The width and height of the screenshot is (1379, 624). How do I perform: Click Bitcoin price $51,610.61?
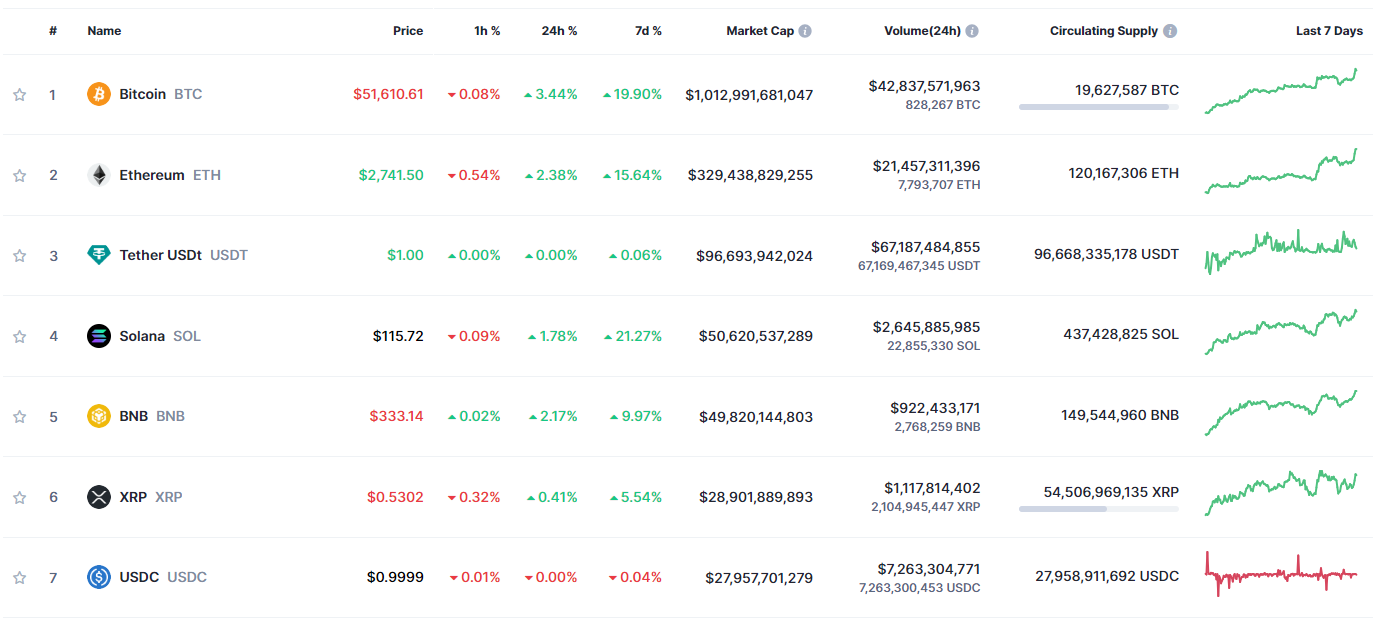coord(388,94)
